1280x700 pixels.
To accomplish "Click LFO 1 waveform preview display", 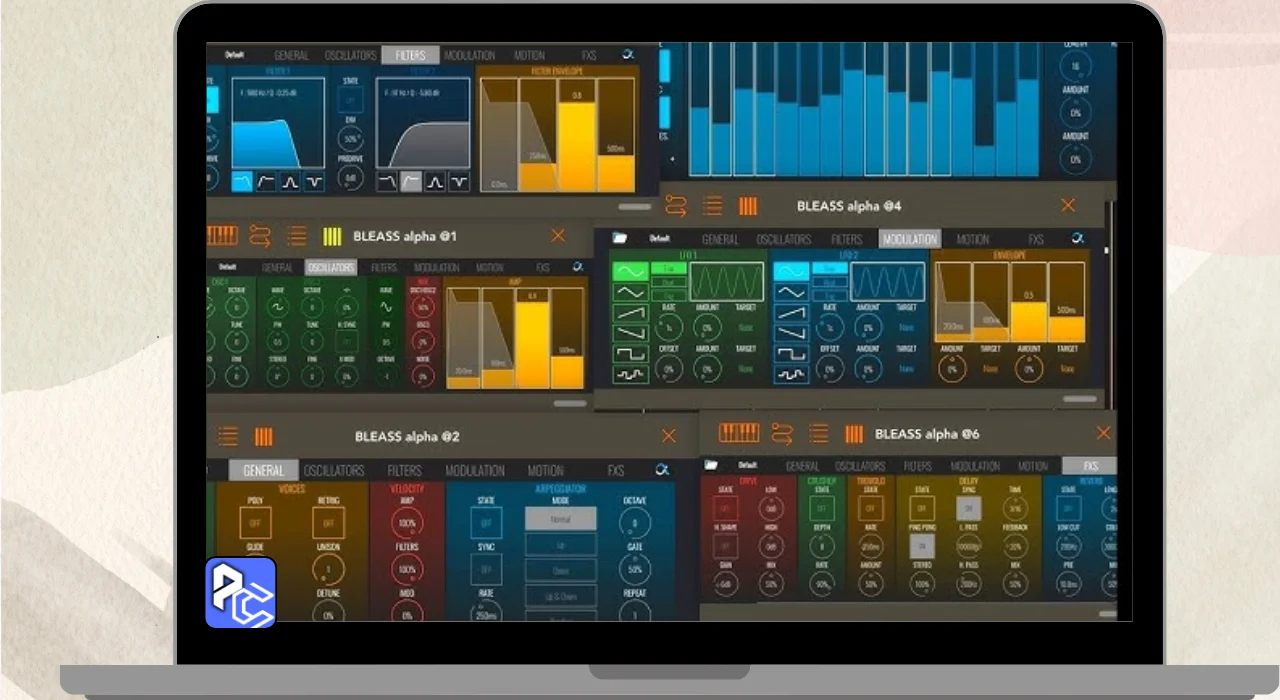I will 727,282.
